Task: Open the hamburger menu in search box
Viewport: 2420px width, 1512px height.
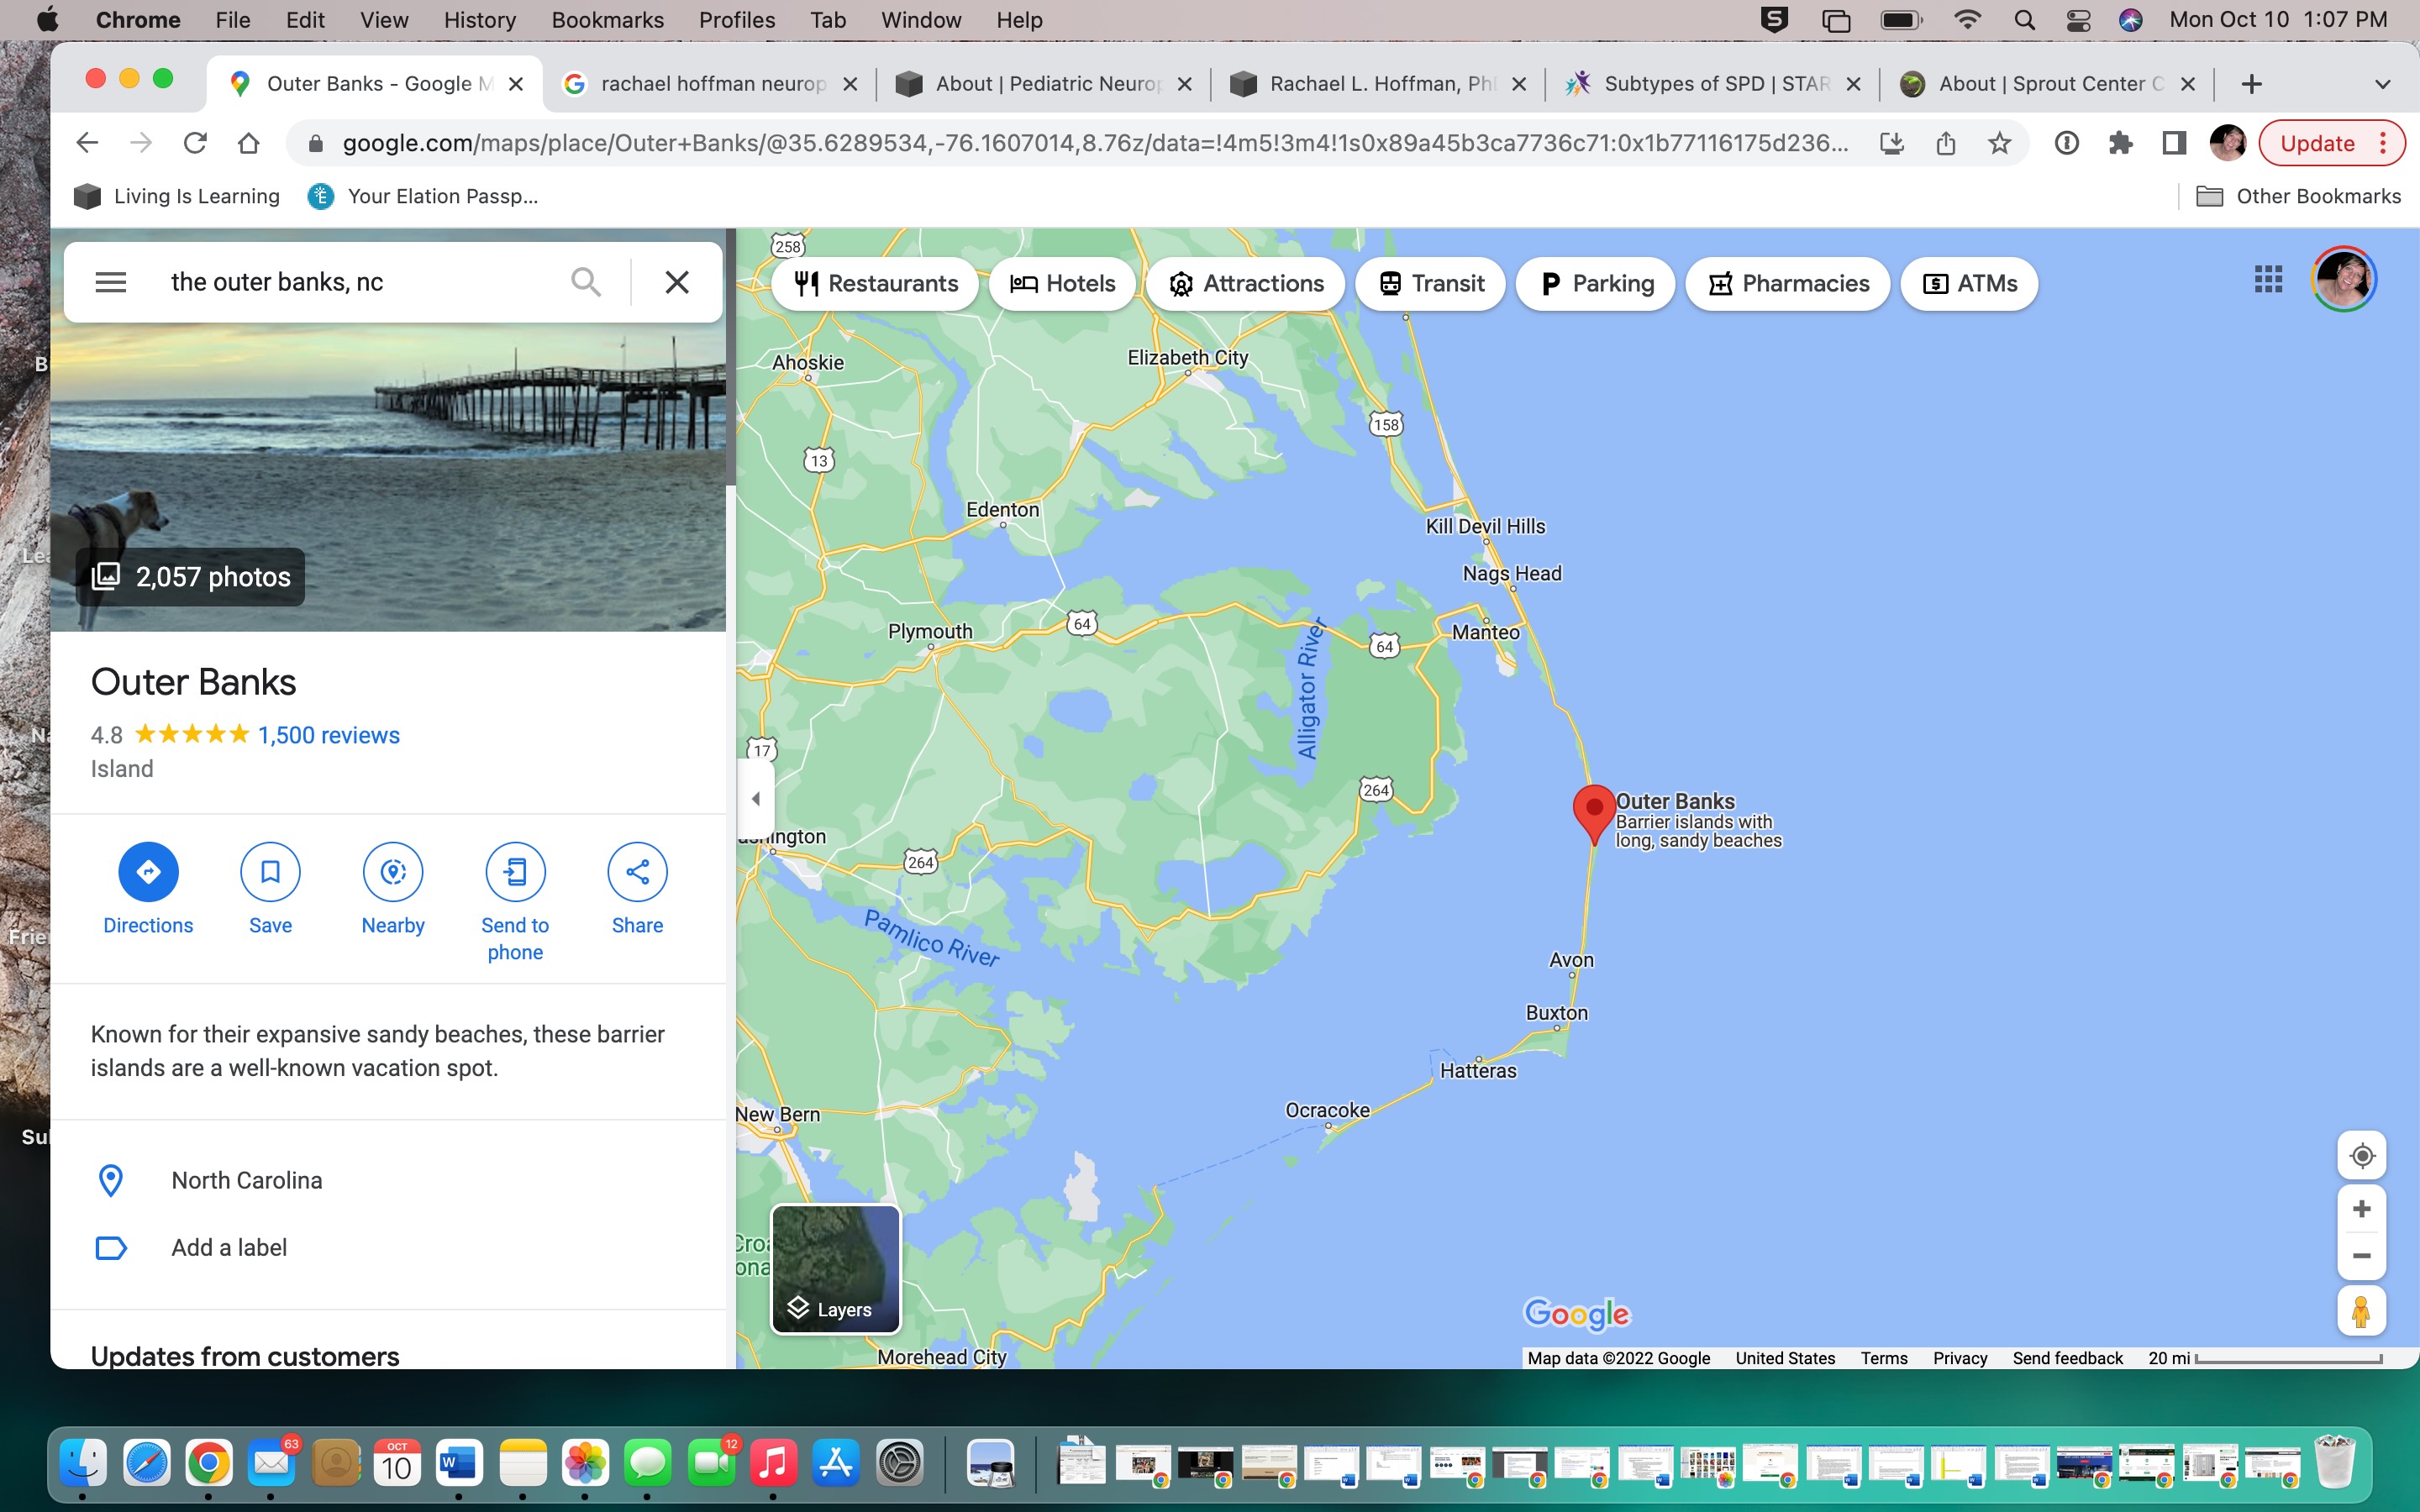Action: [110, 282]
